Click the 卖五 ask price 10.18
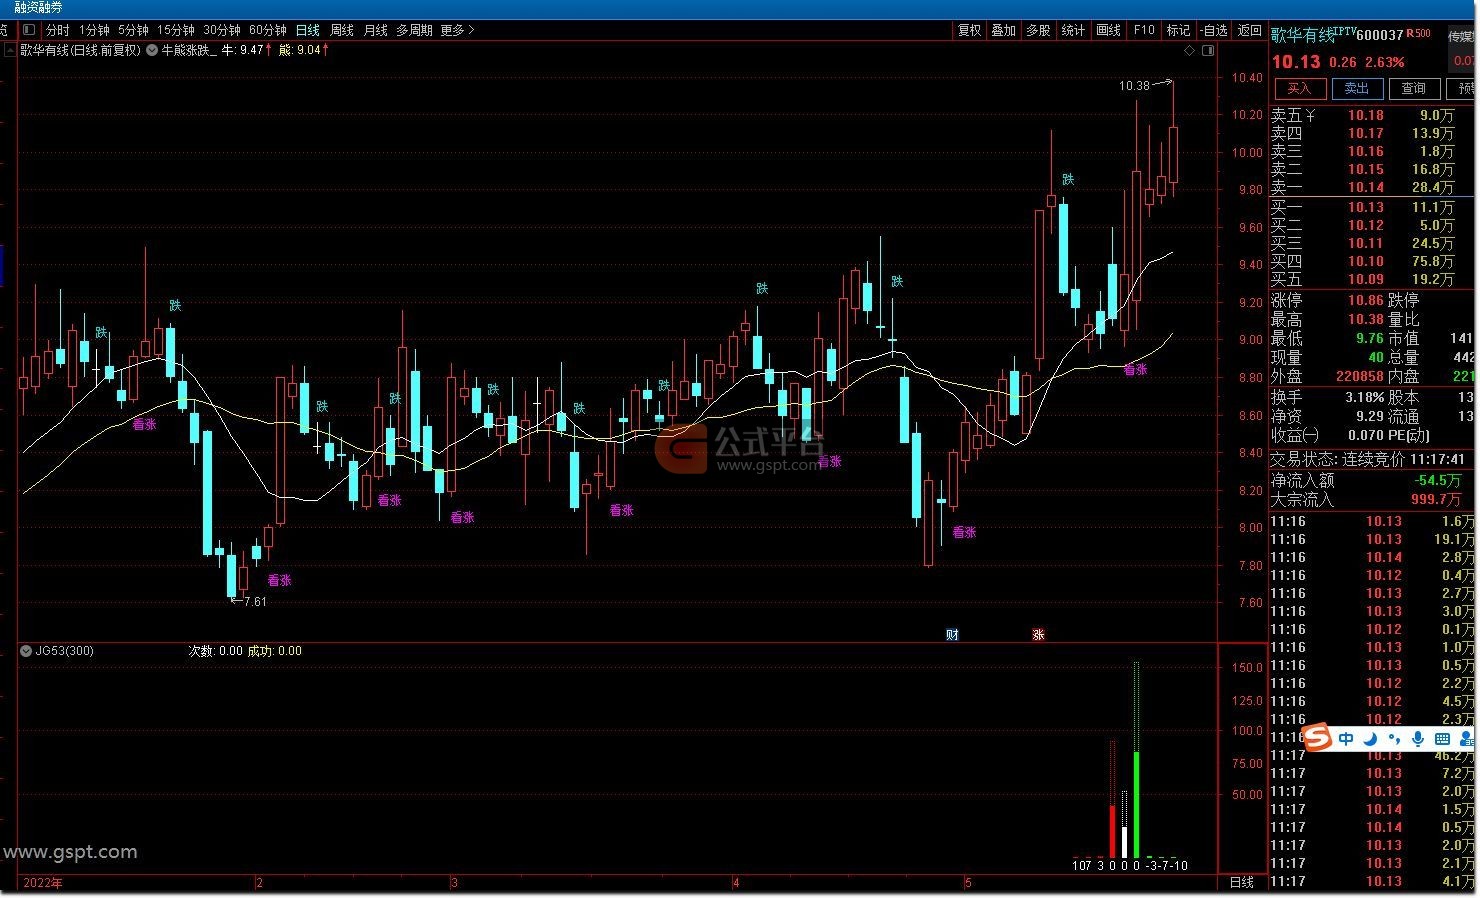The height and width of the screenshot is (898, 1480). [1365, 115]
